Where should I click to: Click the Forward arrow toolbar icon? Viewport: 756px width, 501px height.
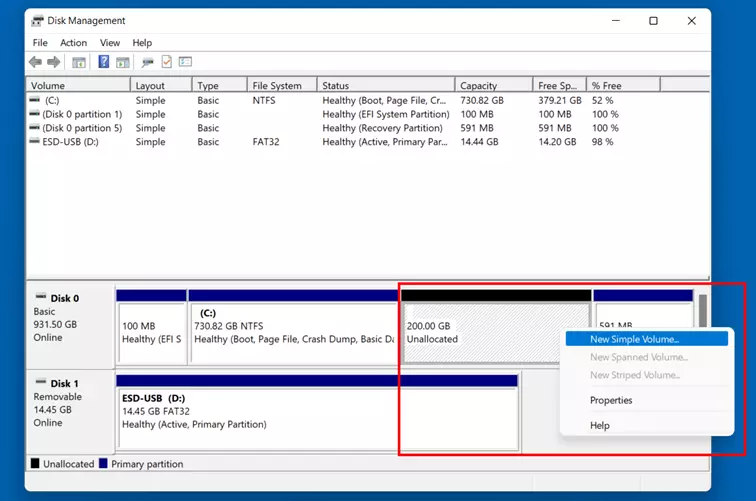tap(54, 62)
